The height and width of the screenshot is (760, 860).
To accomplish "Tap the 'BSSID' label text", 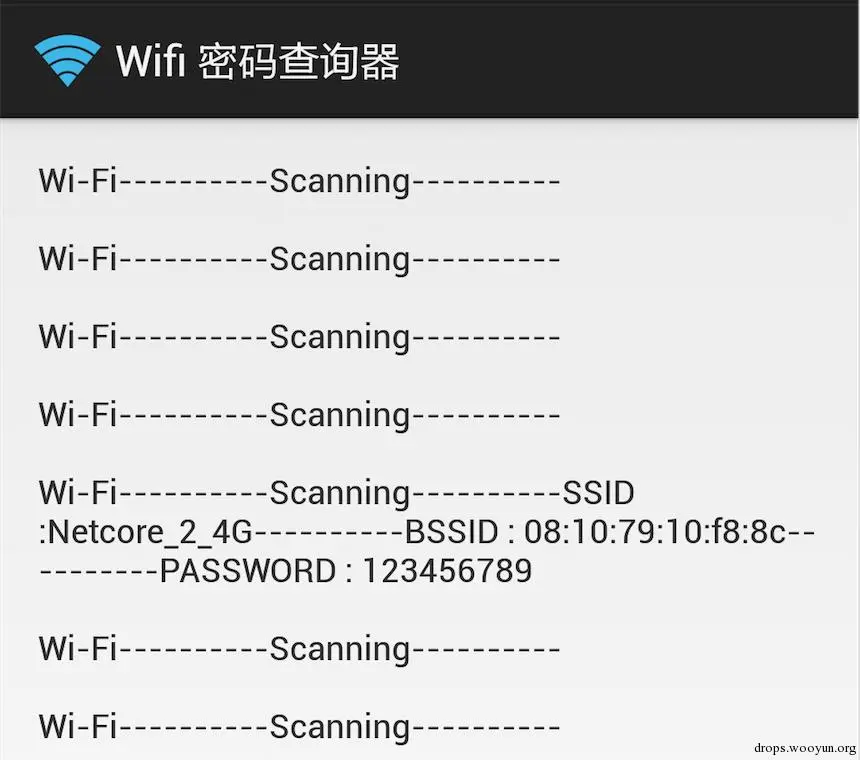I will coord(451,532).
